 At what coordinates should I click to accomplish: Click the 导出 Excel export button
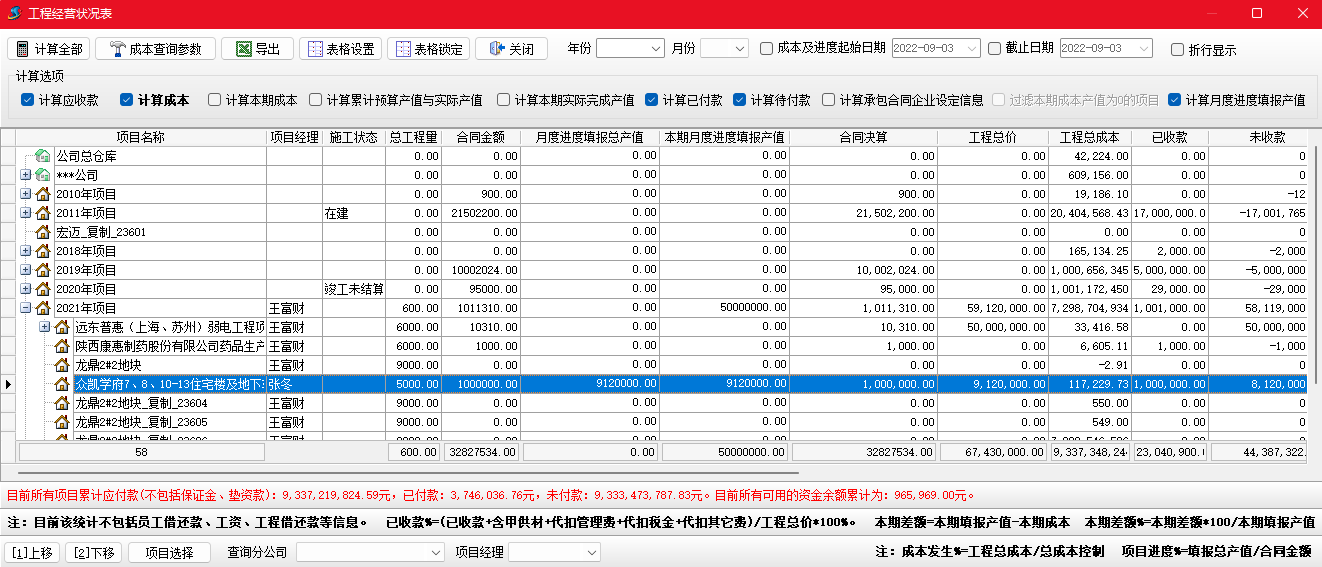pos(257,49)
